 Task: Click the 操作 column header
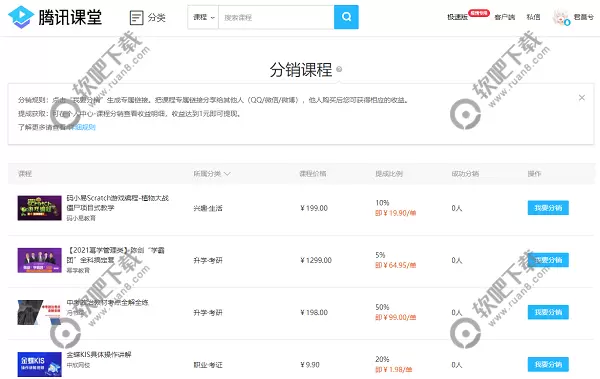tap(534, 174)
